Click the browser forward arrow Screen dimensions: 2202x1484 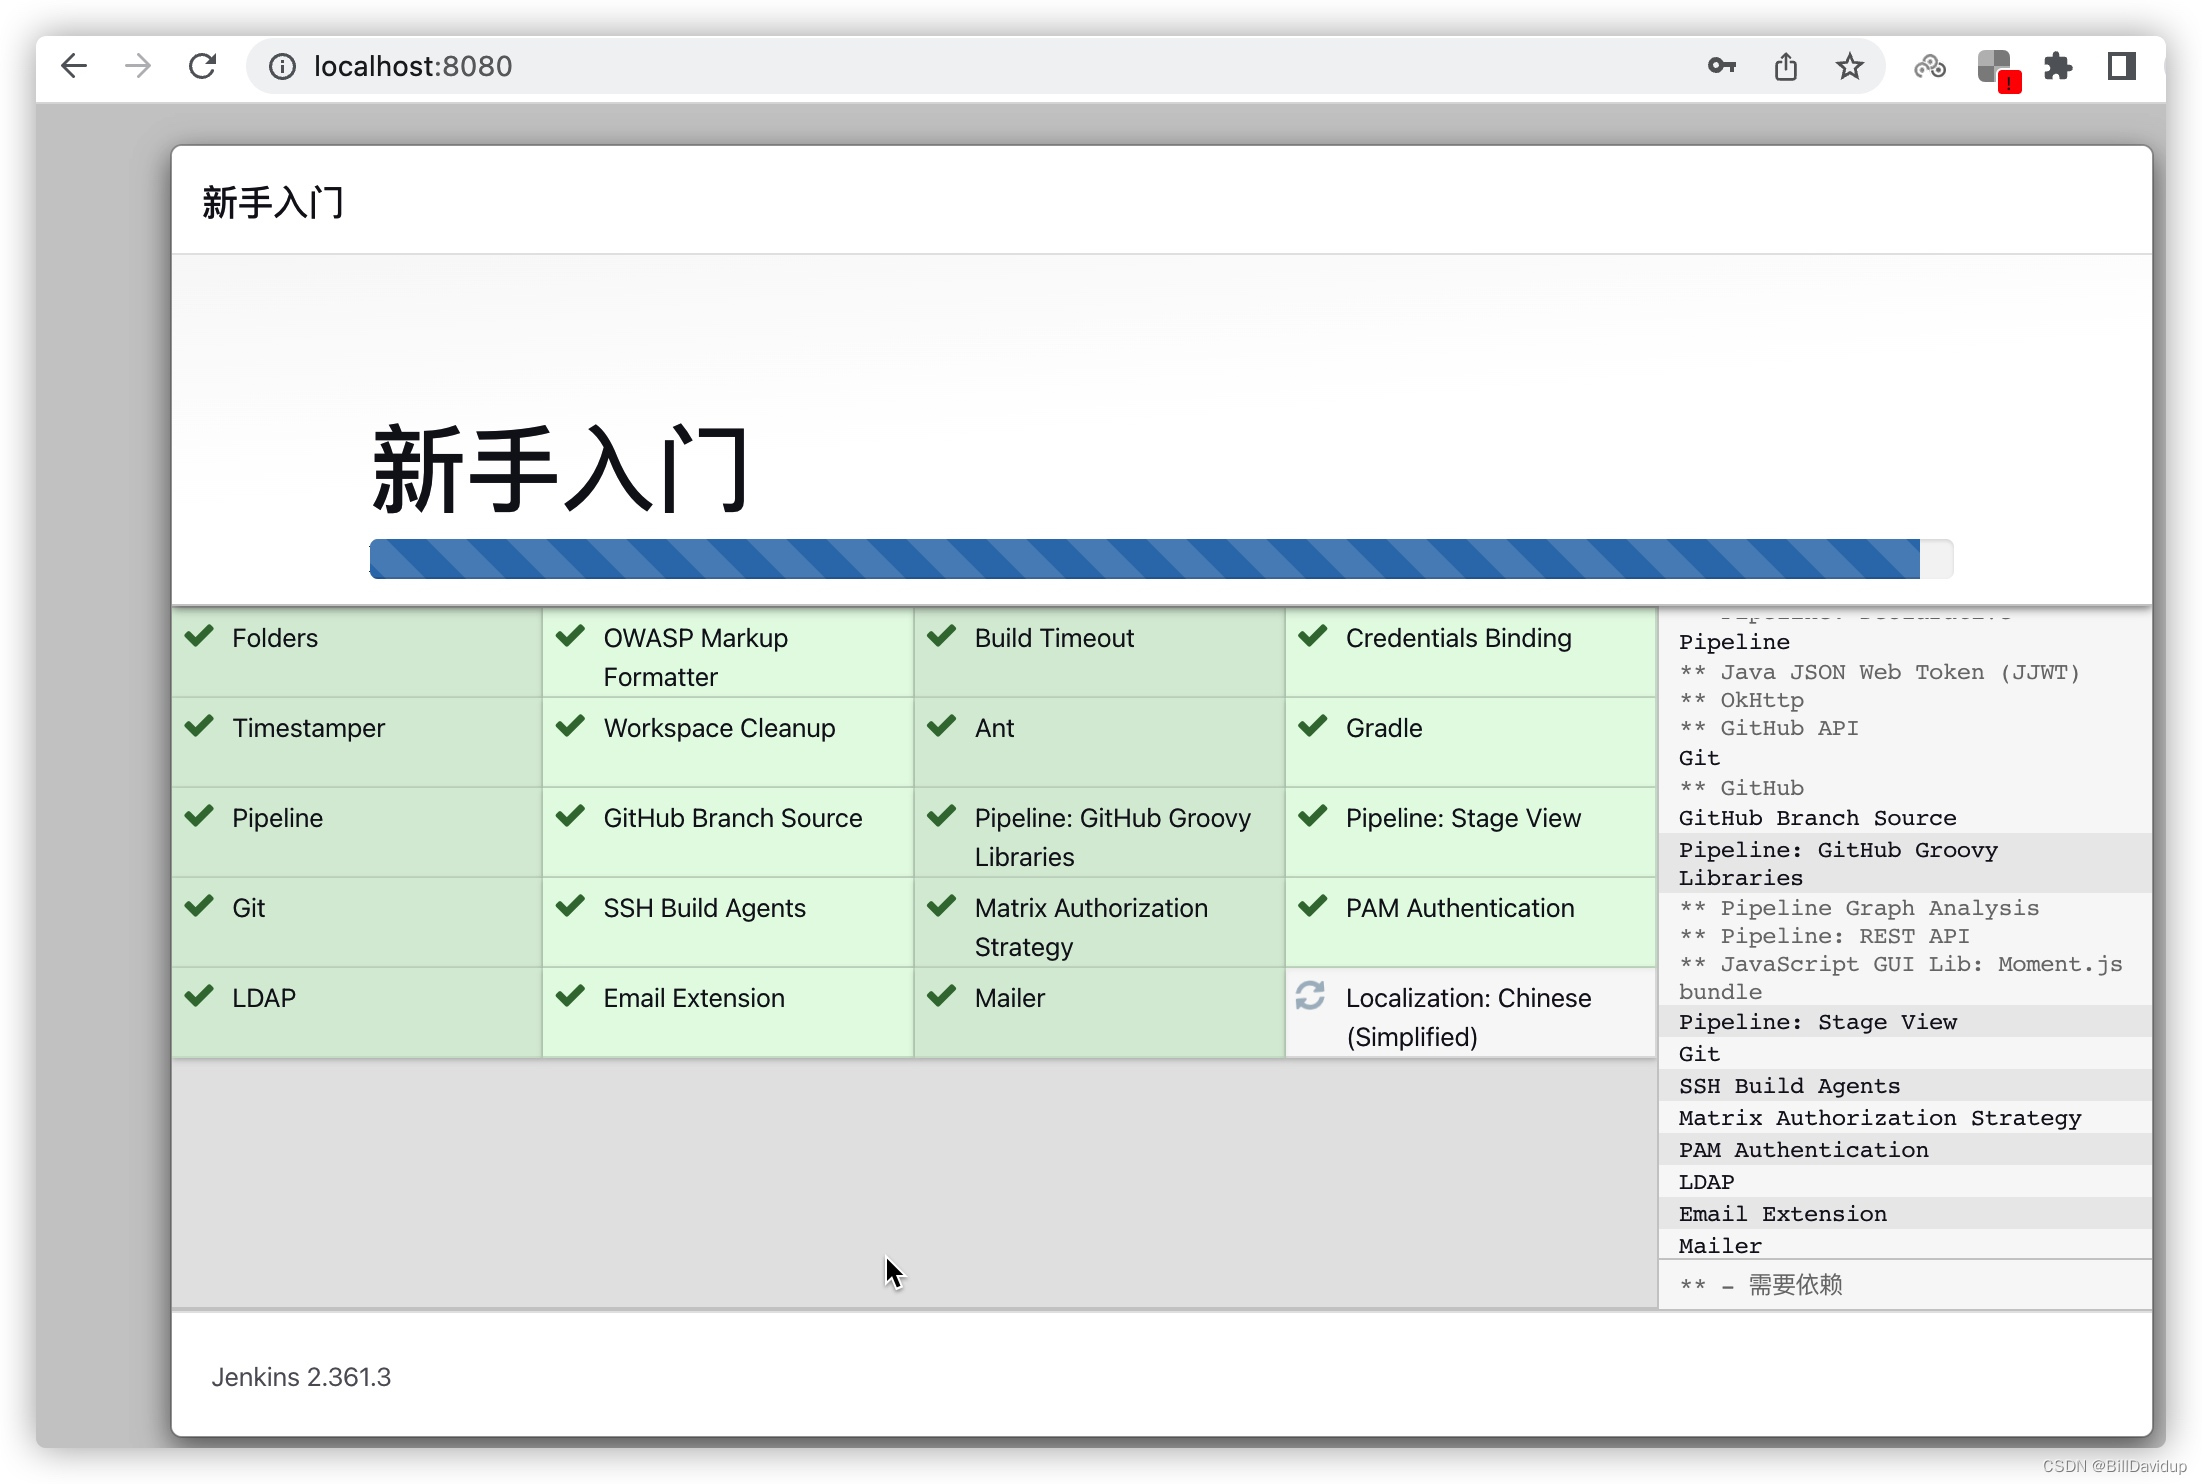[x=138, y=66]
